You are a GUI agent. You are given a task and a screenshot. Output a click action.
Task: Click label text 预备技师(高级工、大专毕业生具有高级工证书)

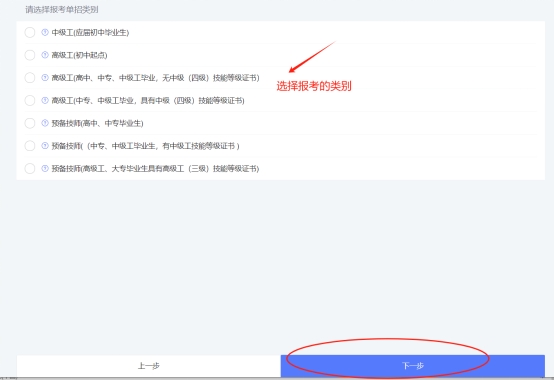pyautogui.click(x=155, y=168)
